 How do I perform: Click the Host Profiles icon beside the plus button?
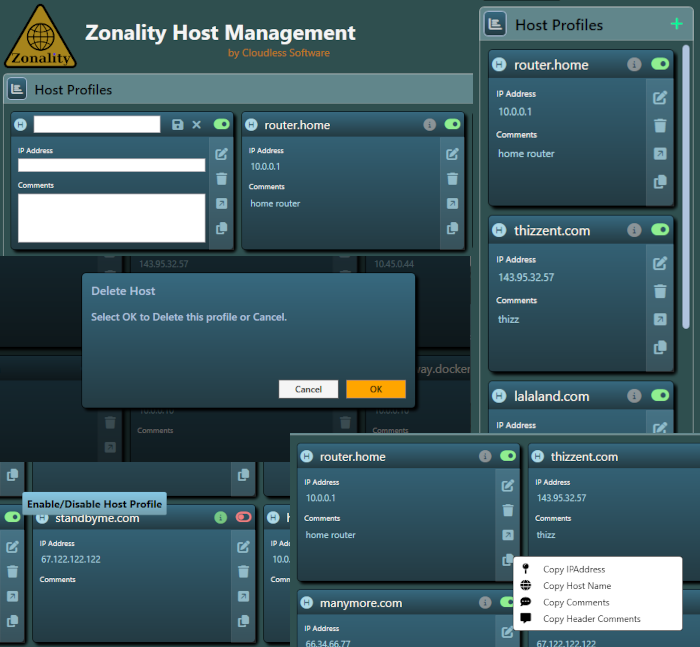(x=496, y=24)
